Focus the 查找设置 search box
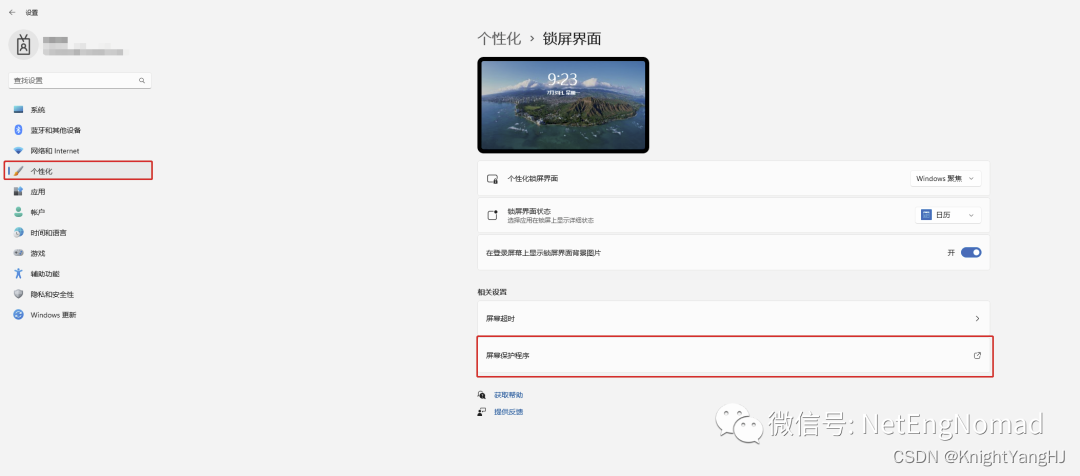 pos(80,81)
